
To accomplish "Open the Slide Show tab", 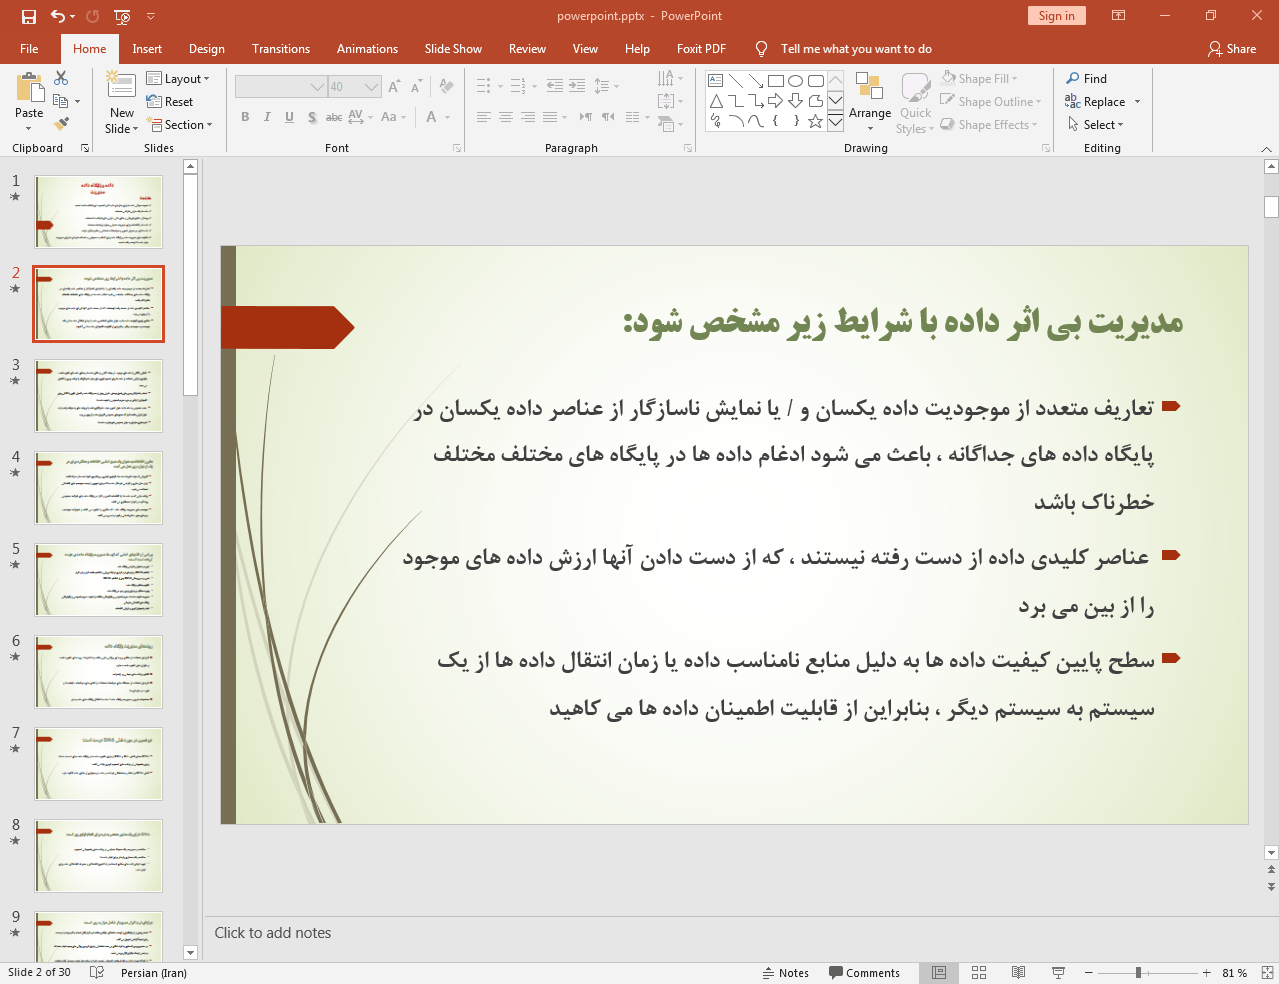I will coord(452,49).
